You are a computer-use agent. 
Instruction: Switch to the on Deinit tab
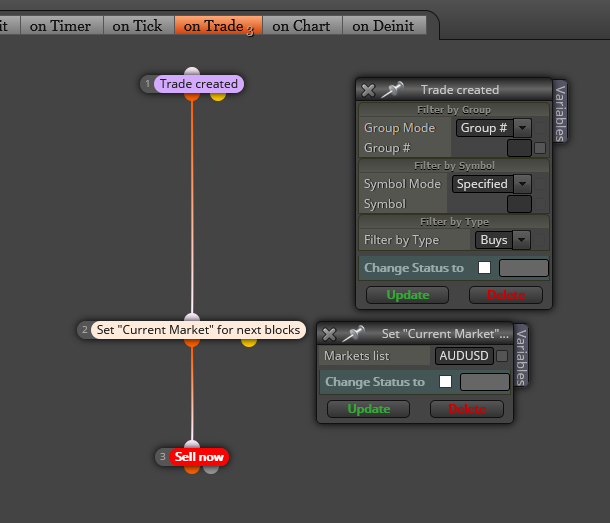(384, 26)
